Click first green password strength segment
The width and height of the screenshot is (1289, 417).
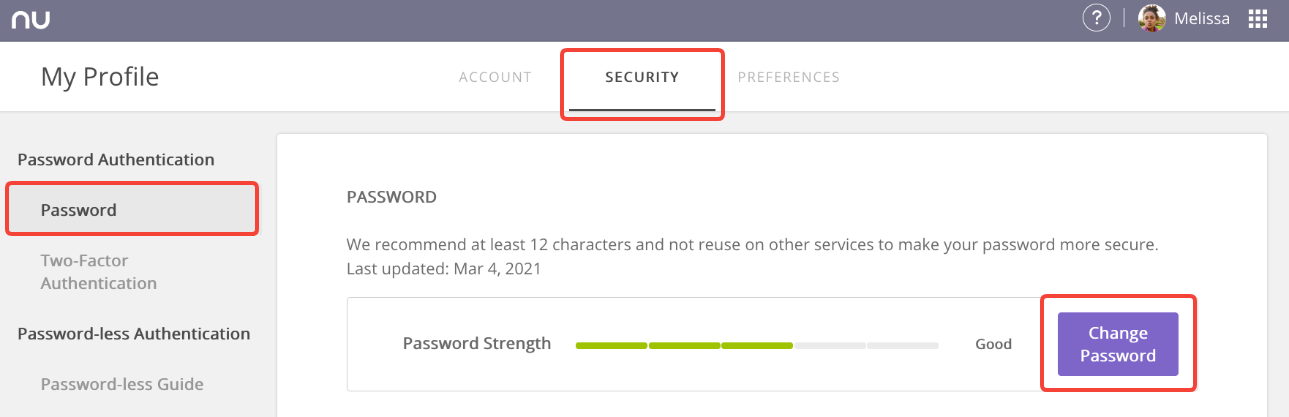(611, 345)
